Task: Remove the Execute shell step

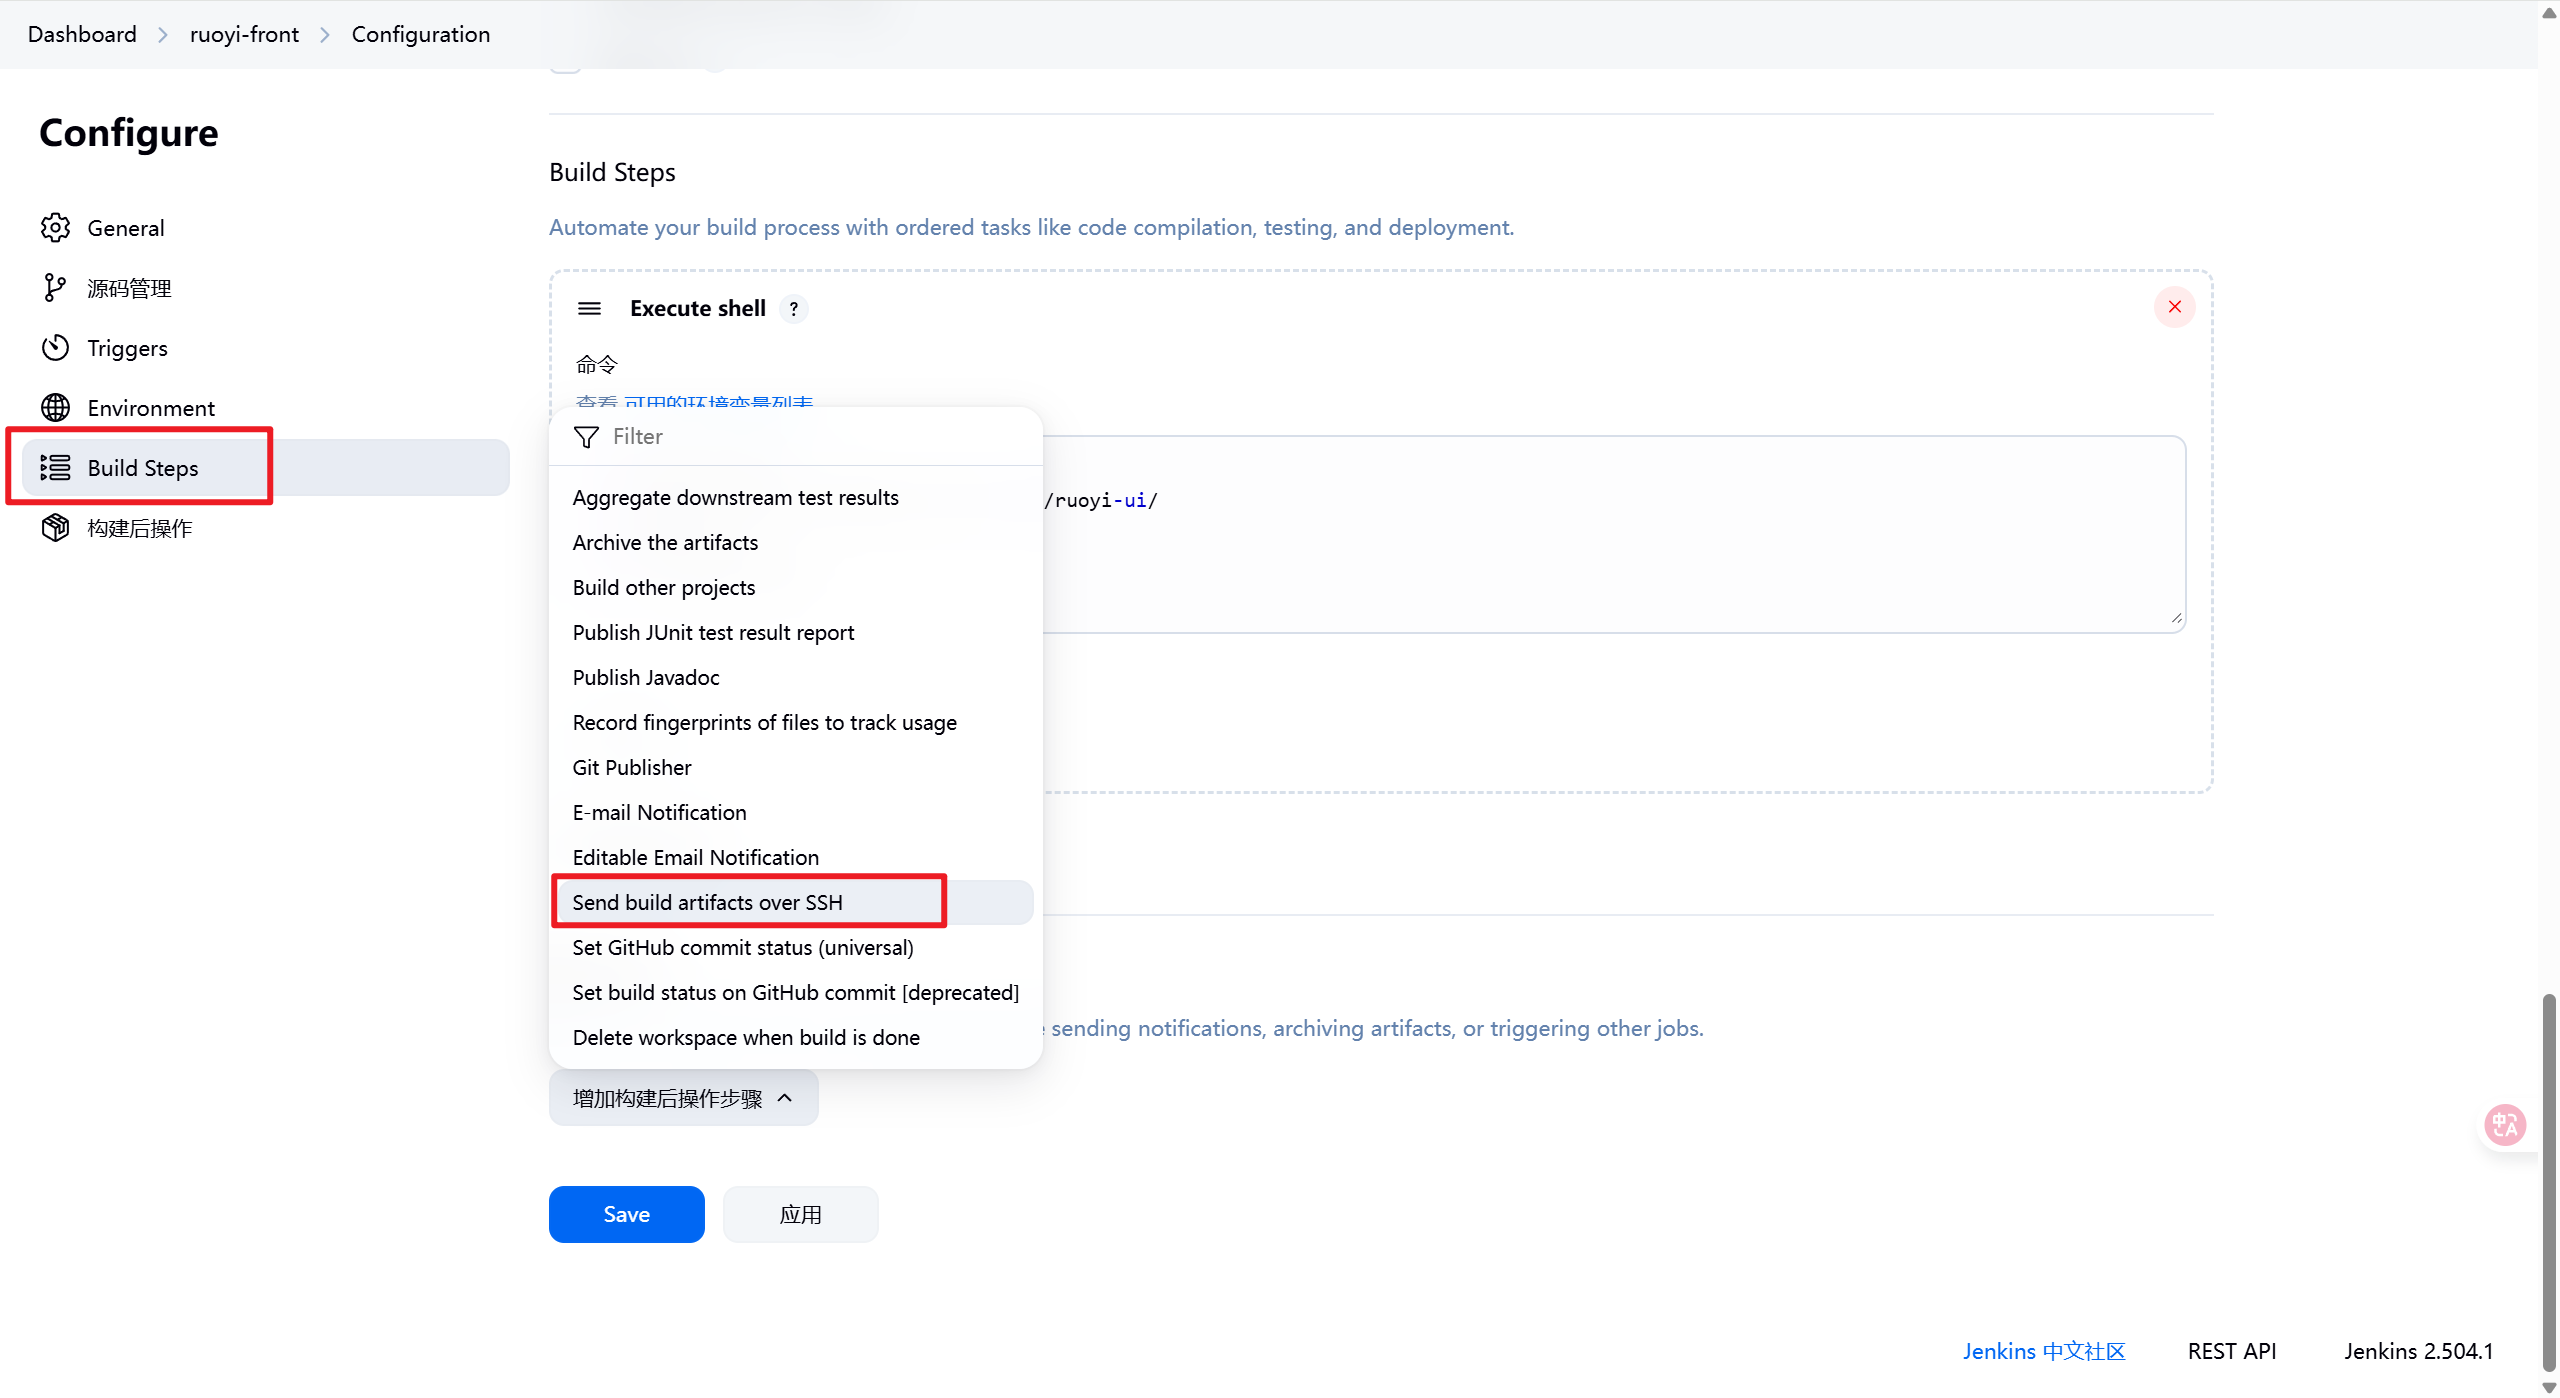Action: coord(2174,307)
